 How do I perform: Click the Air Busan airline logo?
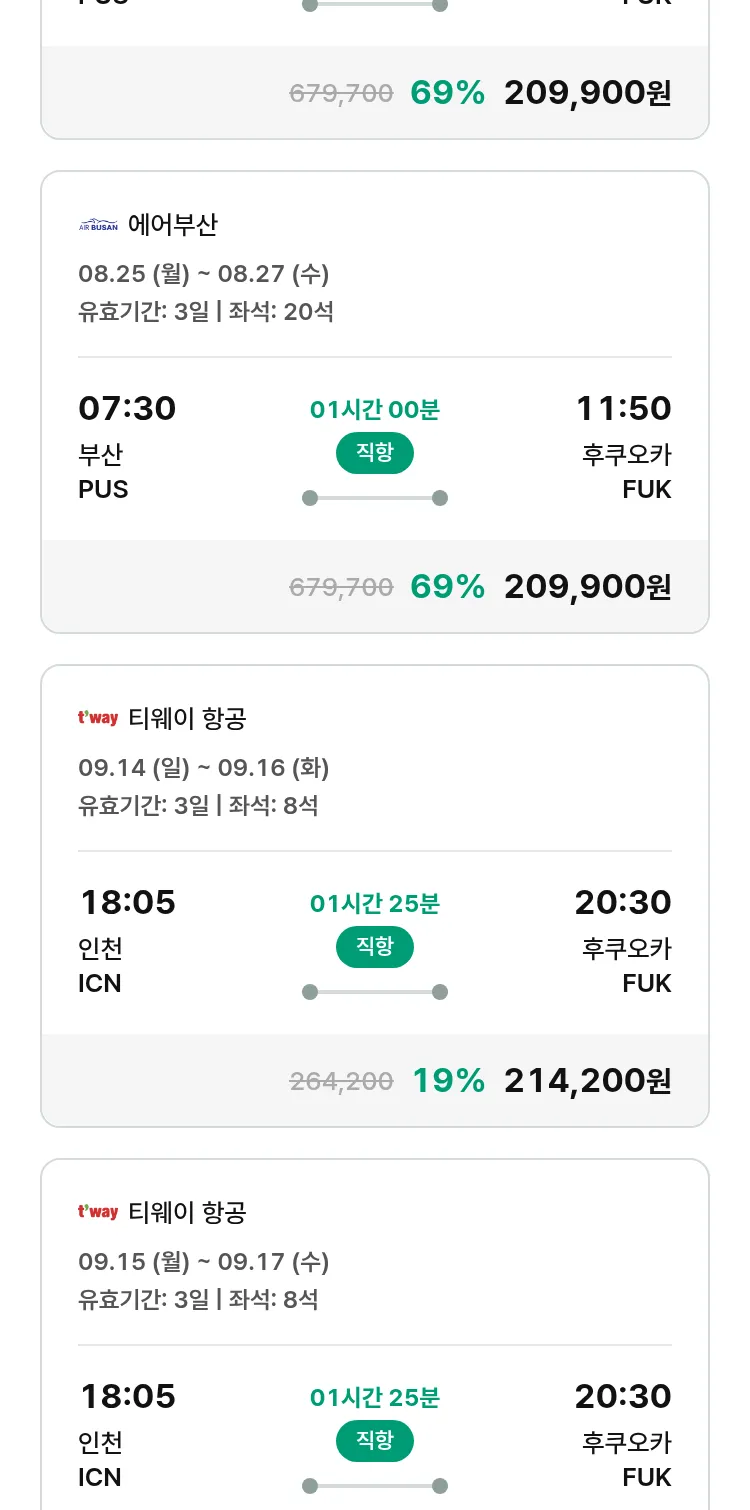click(98, 226)
